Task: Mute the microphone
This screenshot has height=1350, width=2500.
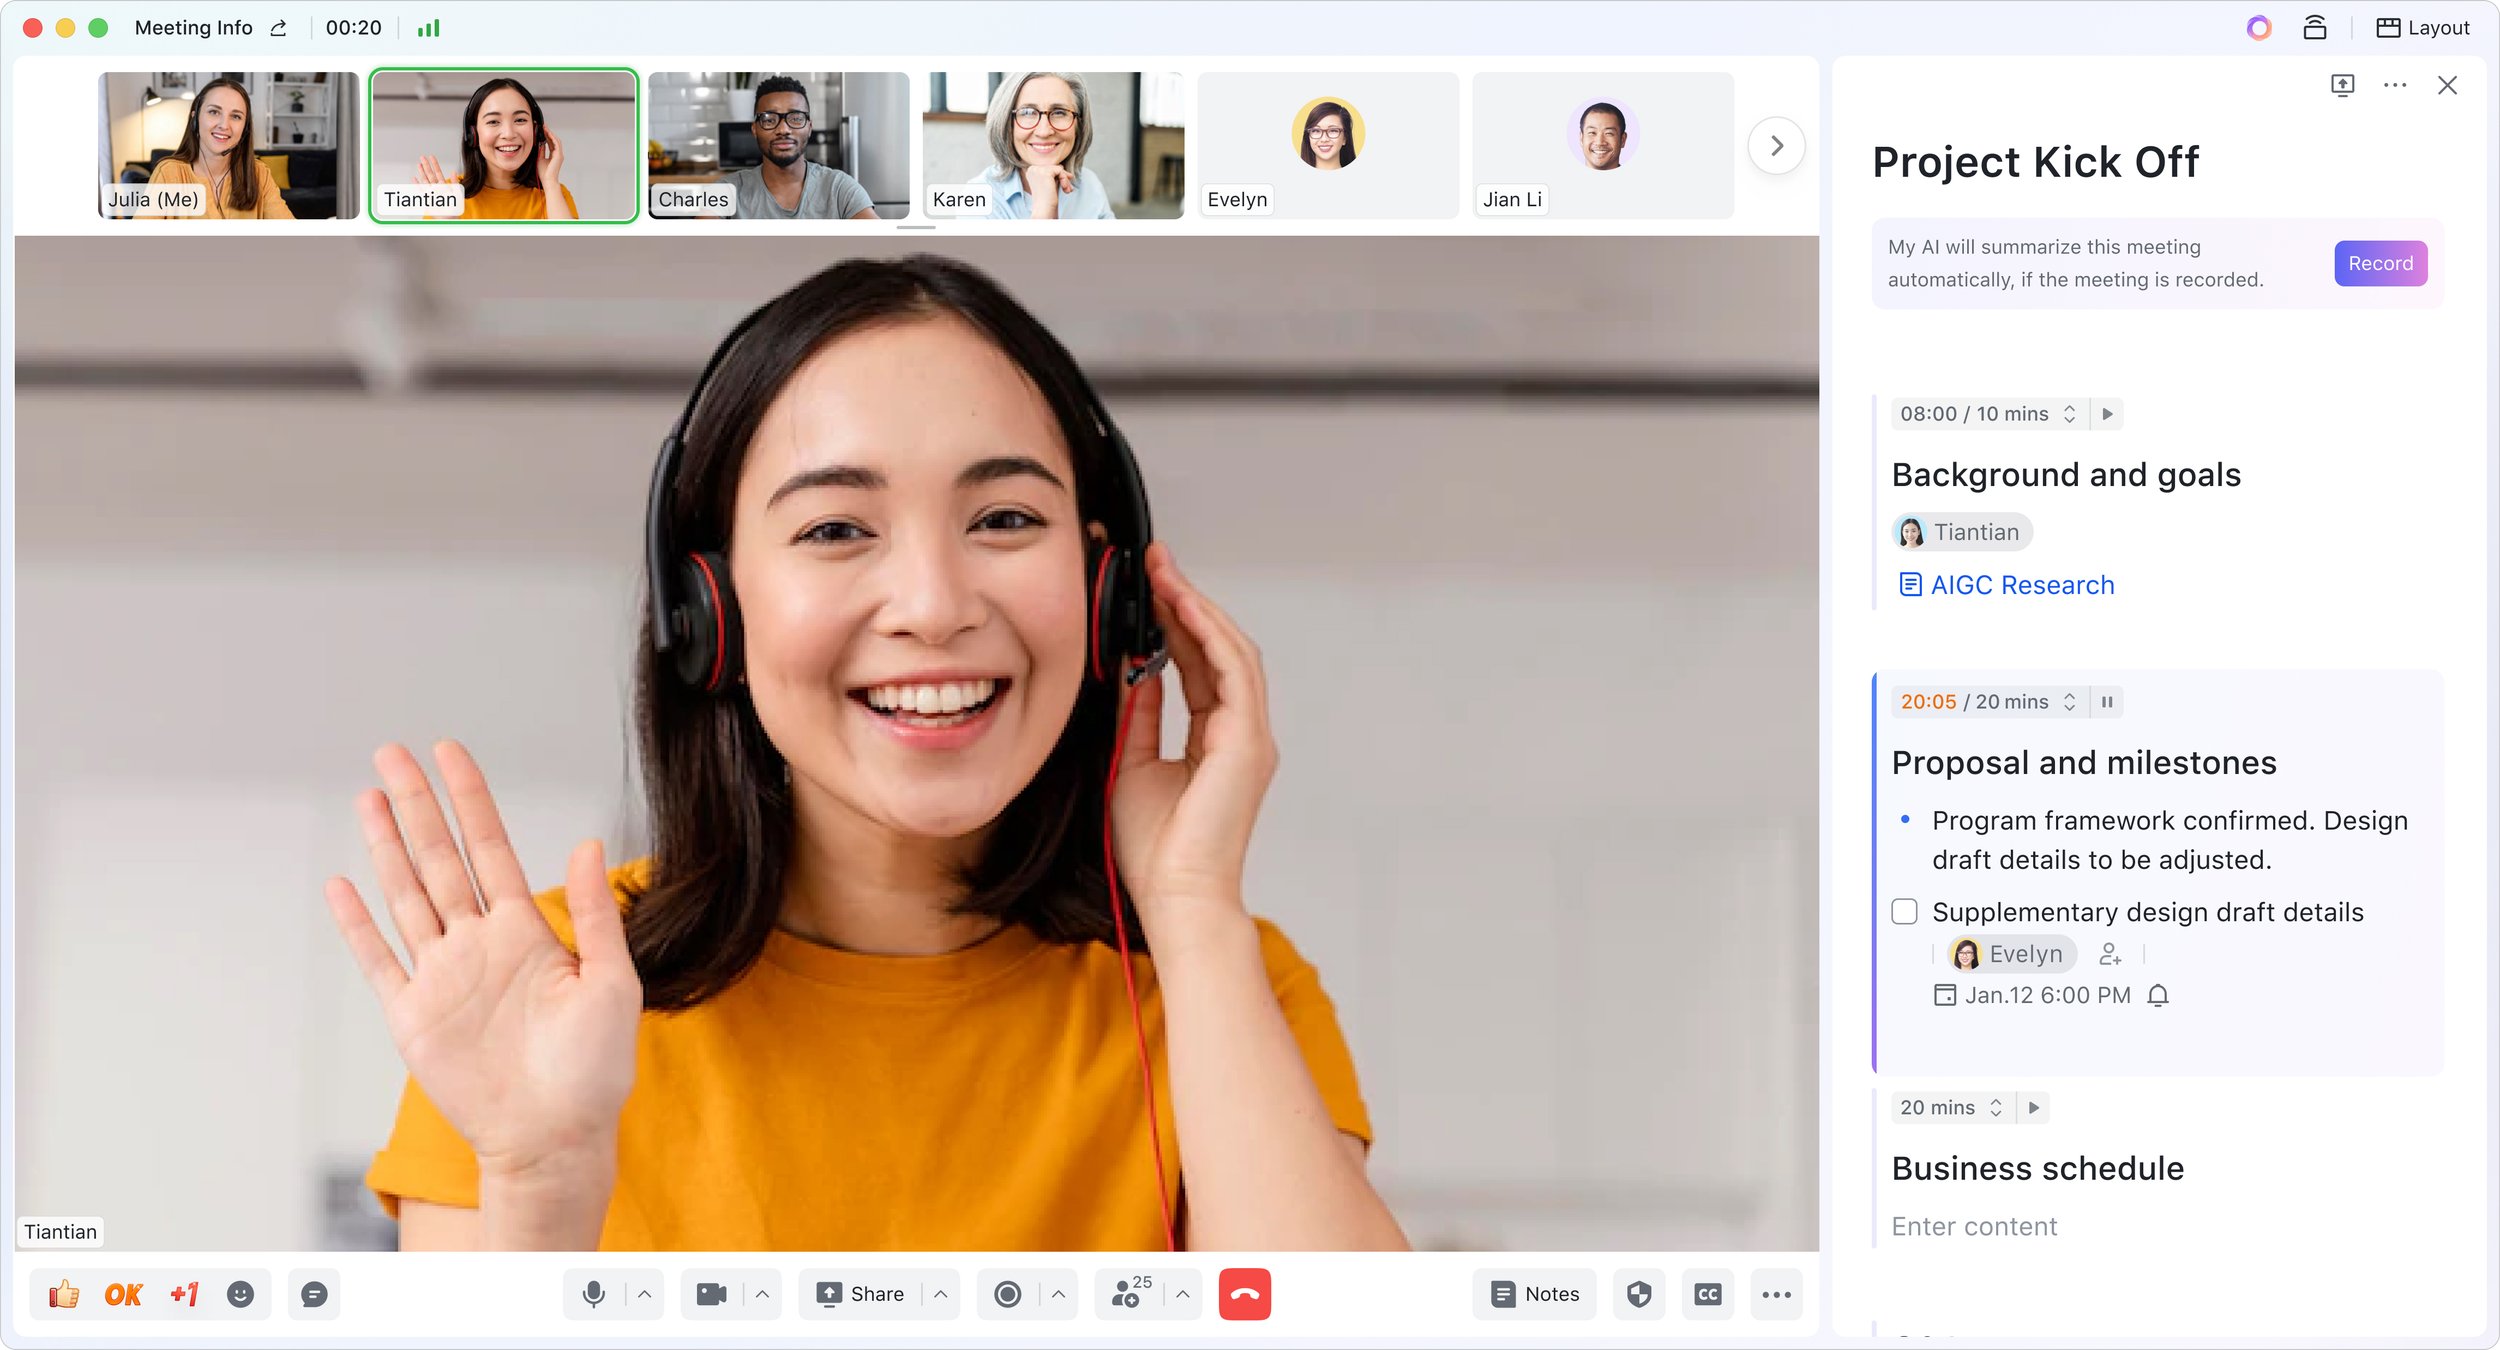Action: (594, 1294)
